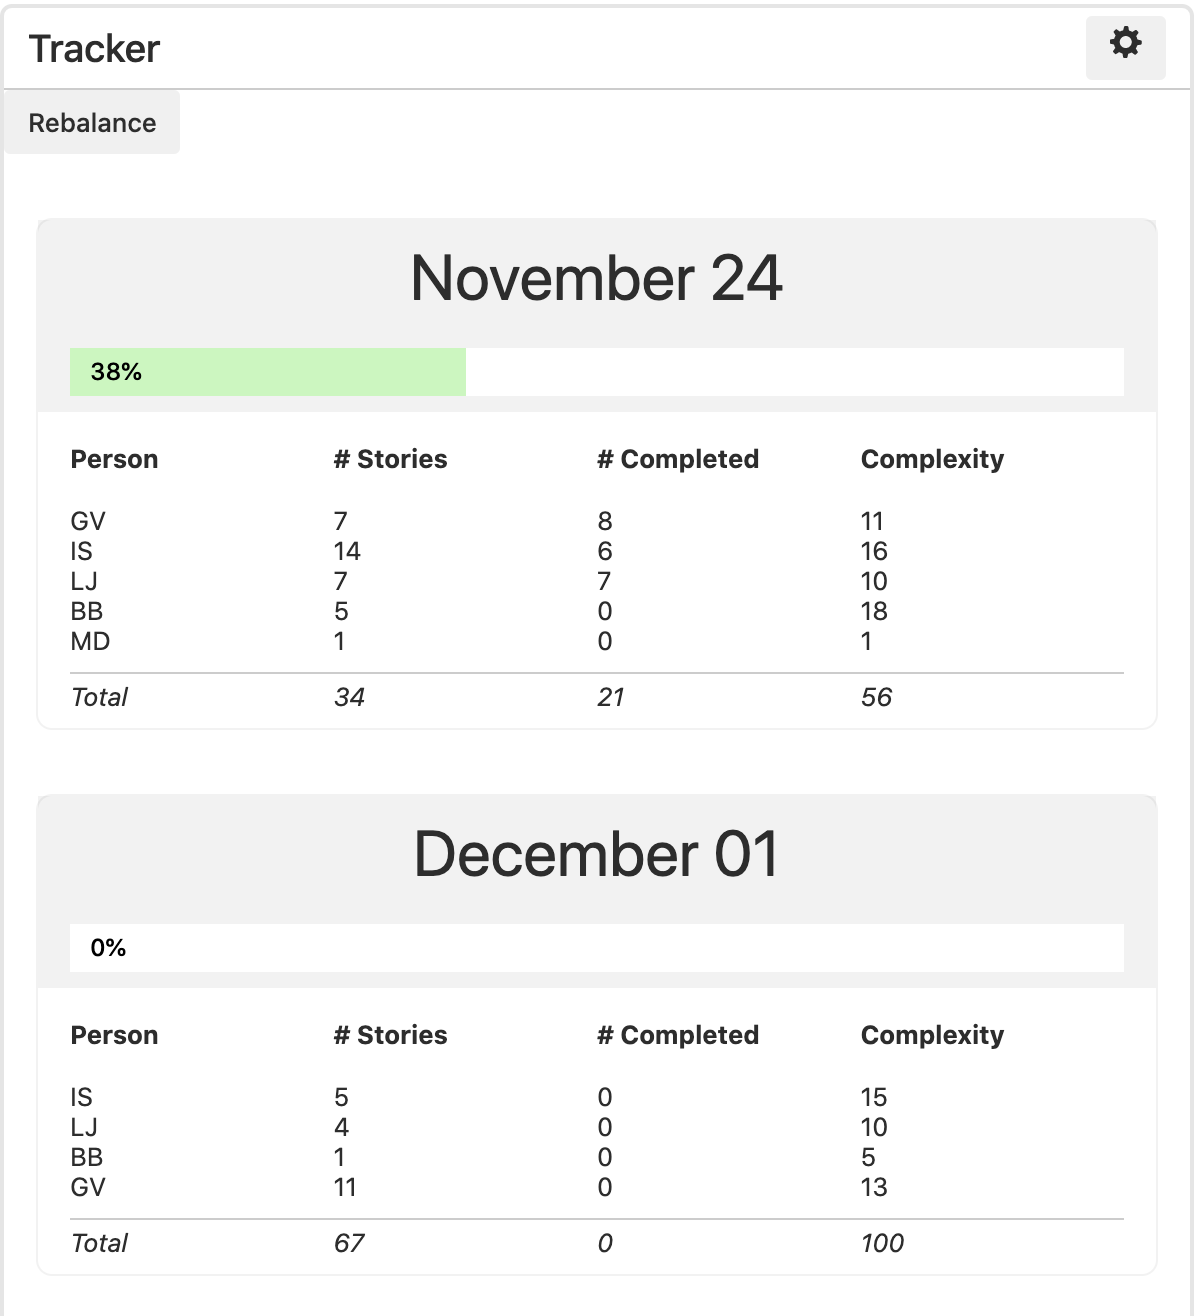The width and height of the screenshot is (1196, 1316).
Task: Select the Person column header in November 24
Action: [115, 459]
